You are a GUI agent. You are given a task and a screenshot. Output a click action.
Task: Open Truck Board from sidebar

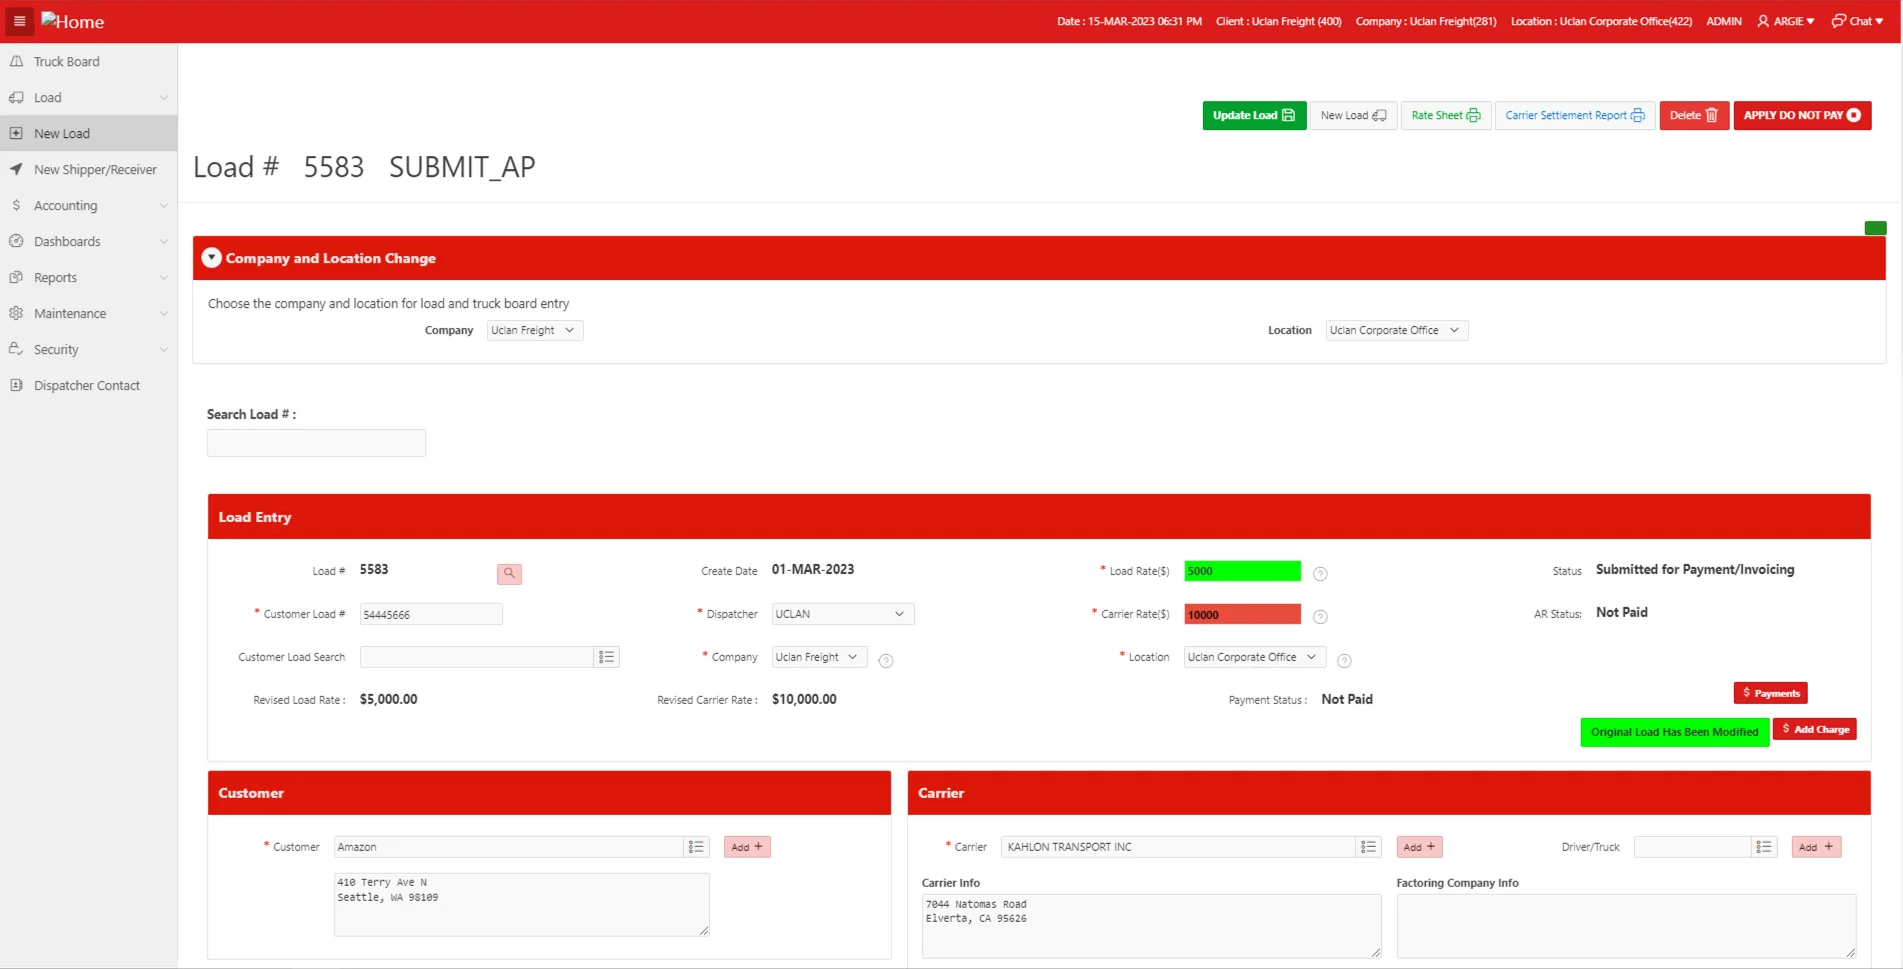67,62
